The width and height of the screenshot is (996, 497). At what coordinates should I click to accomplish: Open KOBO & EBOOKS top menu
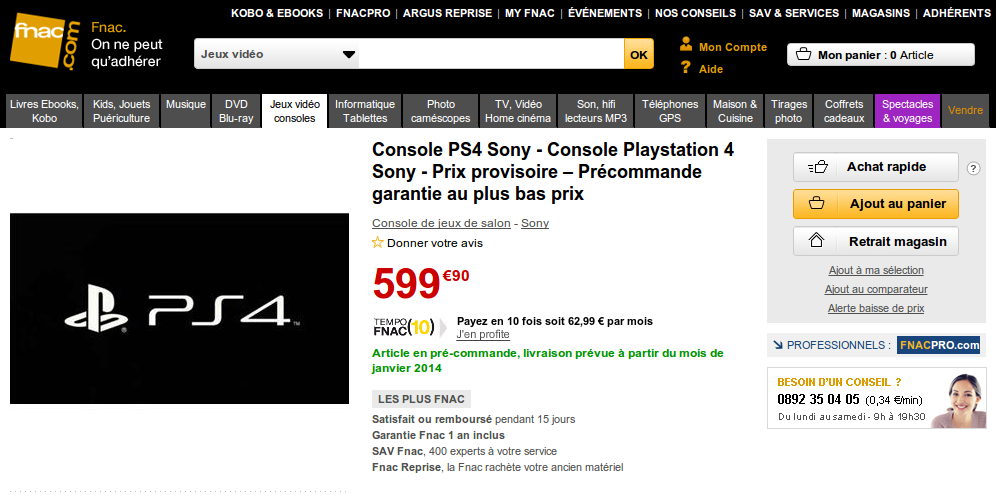(x=277, y=13)
